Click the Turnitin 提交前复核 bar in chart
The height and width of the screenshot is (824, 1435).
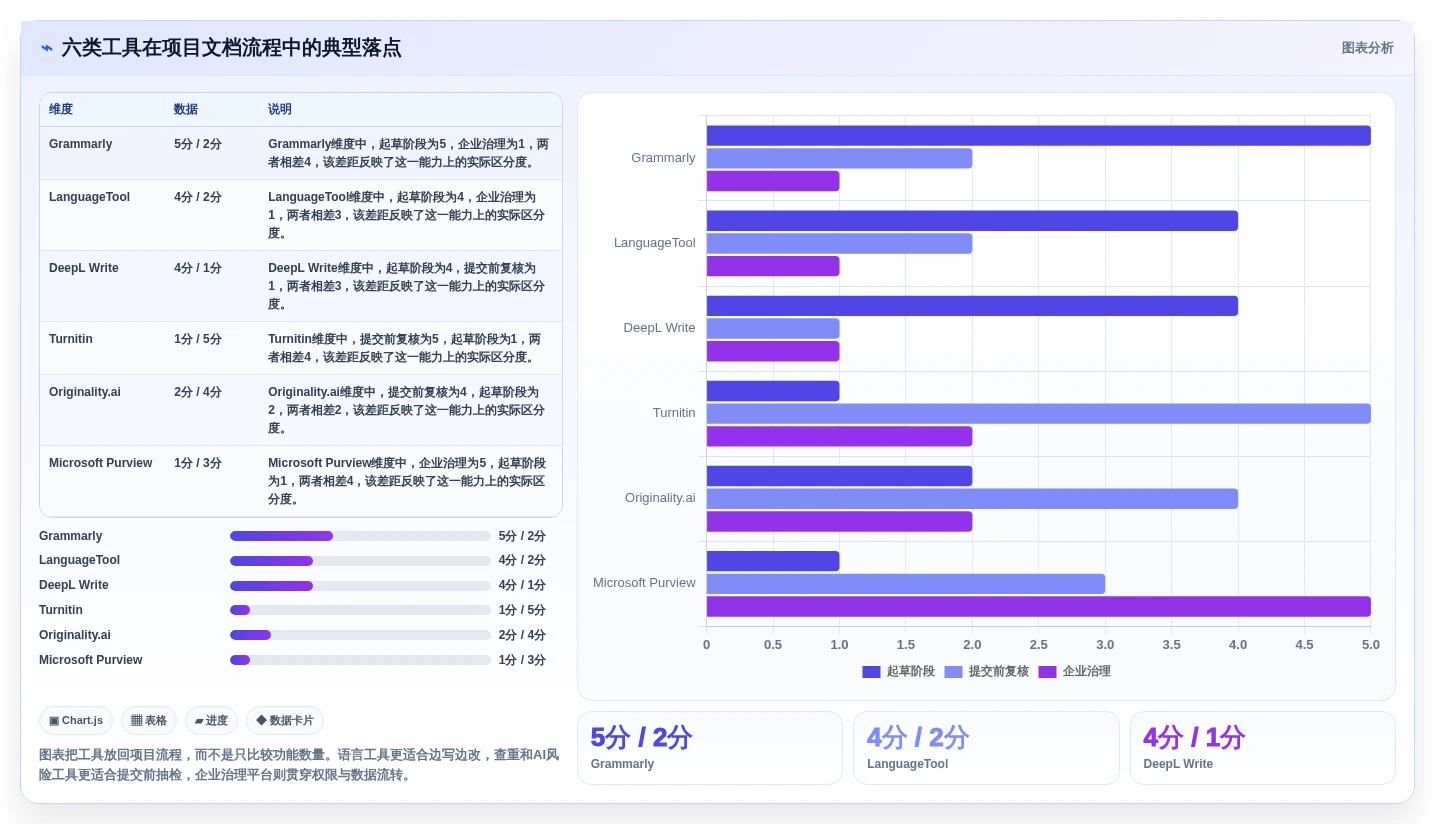[x=1038, y=414]
